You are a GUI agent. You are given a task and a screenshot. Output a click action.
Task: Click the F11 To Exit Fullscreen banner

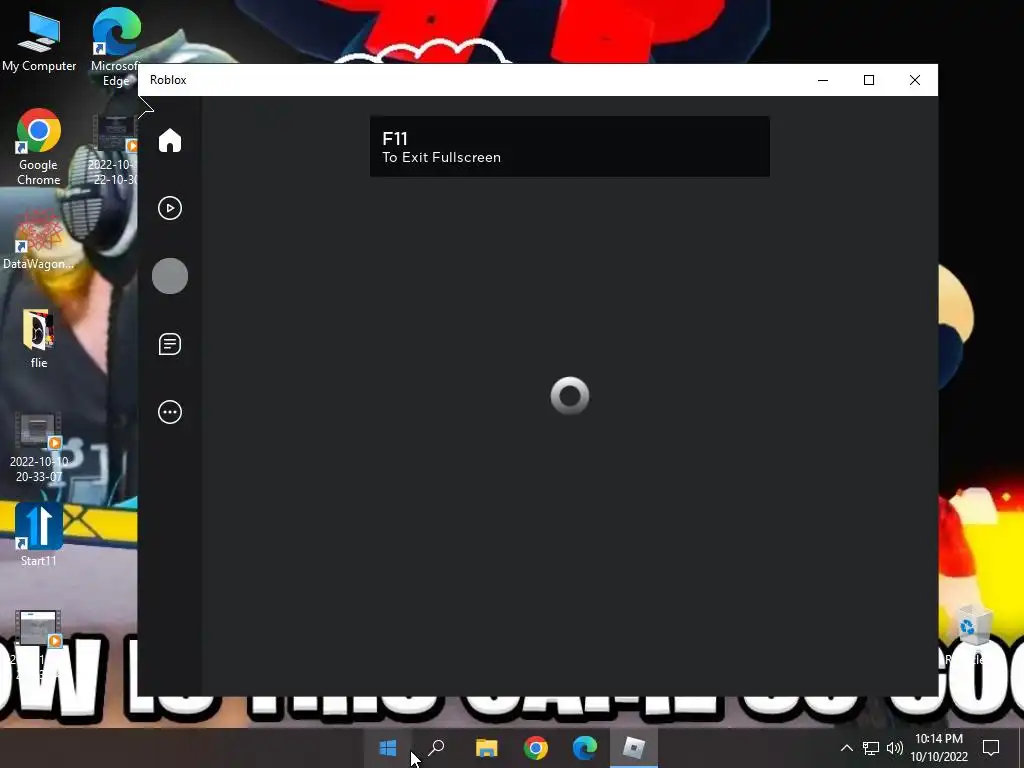pos(569,146)
